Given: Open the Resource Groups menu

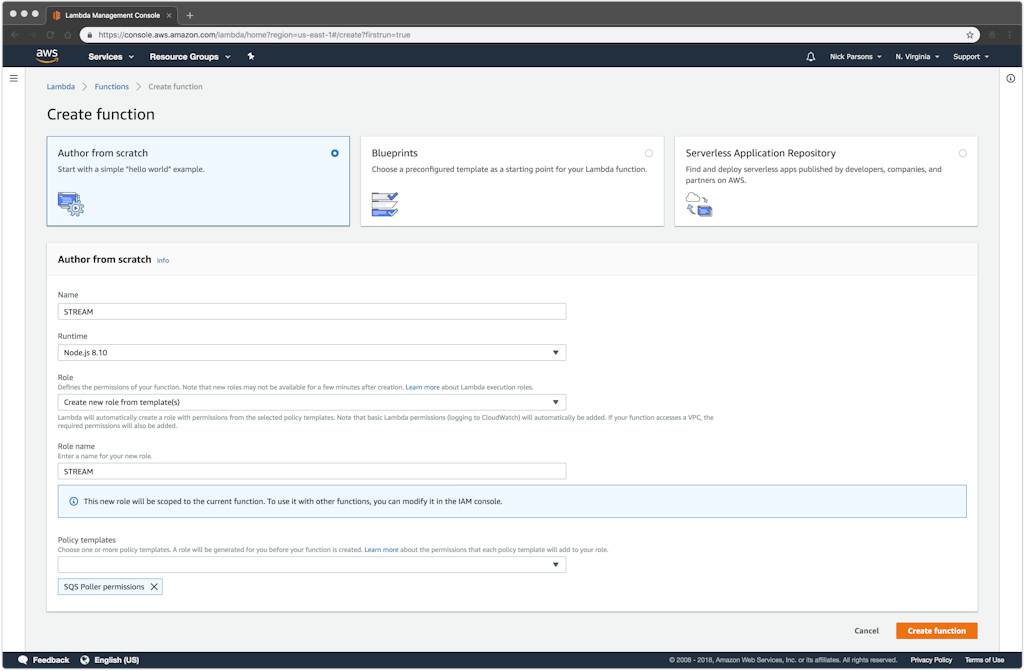Looking at the screenshot, I should pos(187,57).
